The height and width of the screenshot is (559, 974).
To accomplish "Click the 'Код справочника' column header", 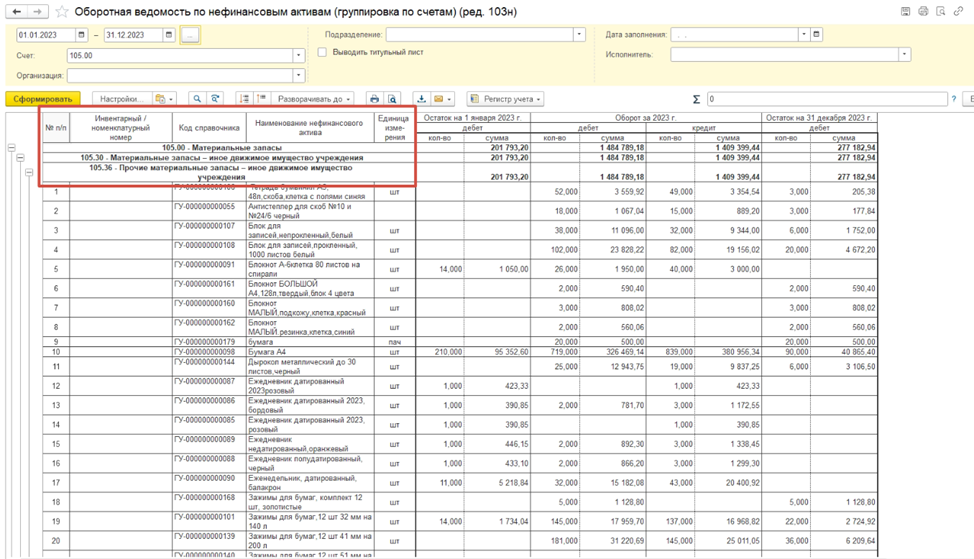I will click(209, 127).
